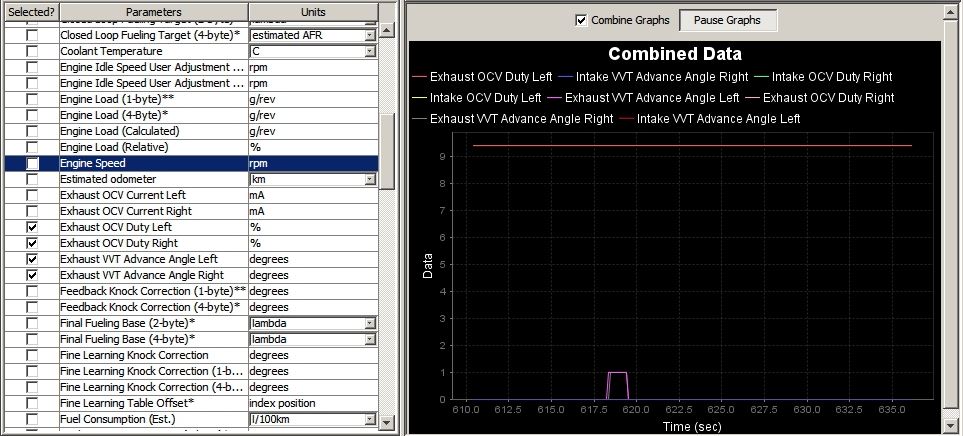Uncheck Exhaust OCV Duty Right parameter

coord(32,243)
